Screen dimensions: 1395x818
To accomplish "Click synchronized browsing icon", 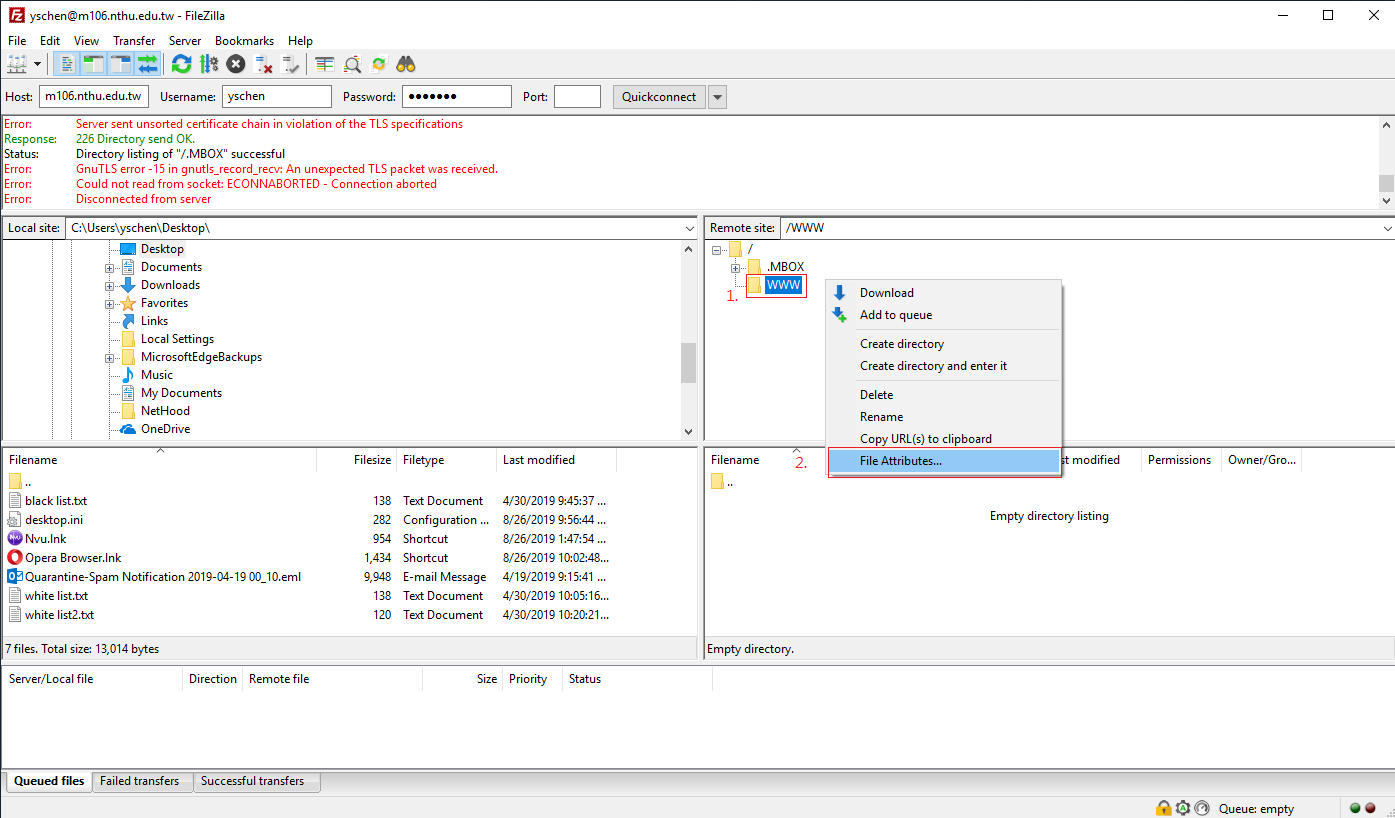I will (379, 64).
